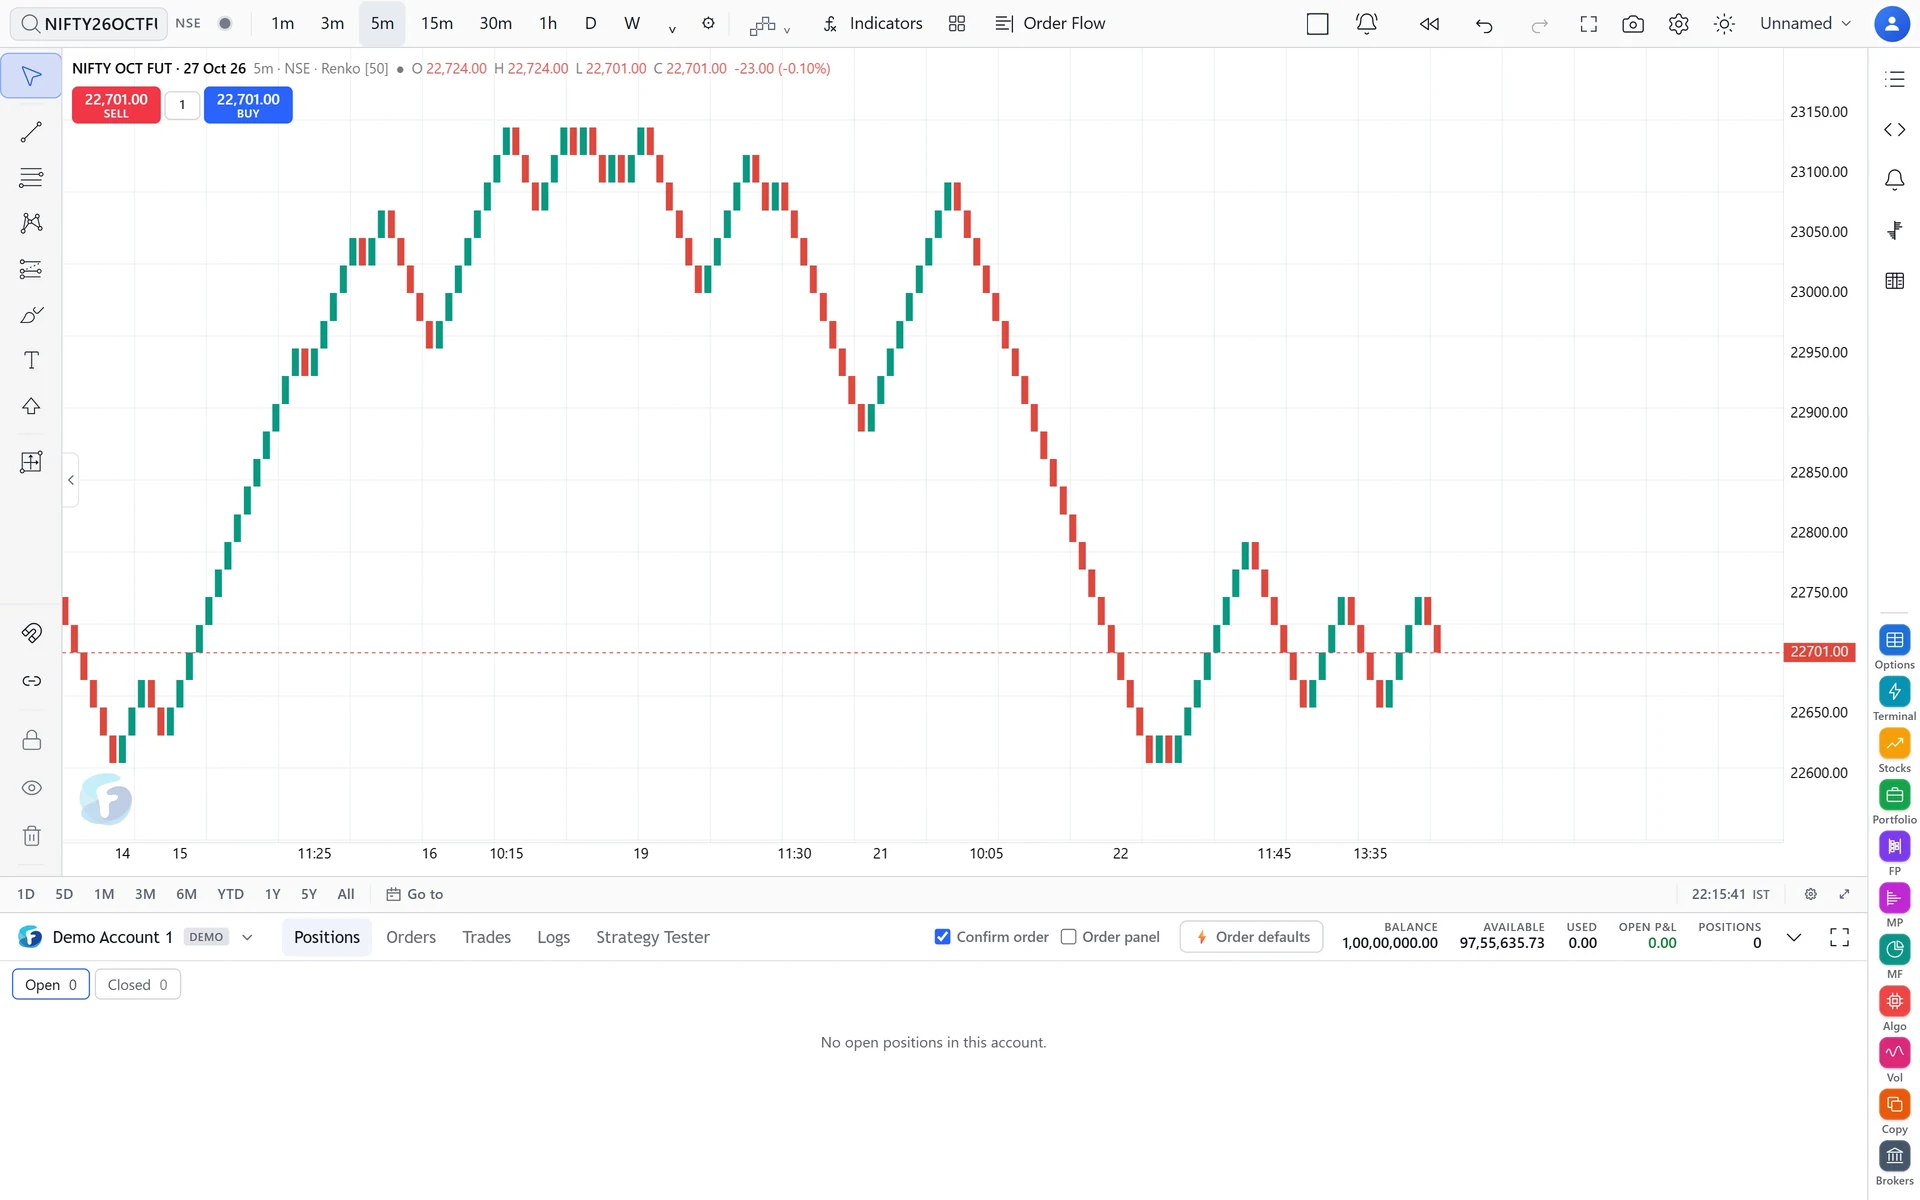1920x1200 pixels.
Task: Expand Demo Account 1 dropdown
Action: tap(247, 937)
